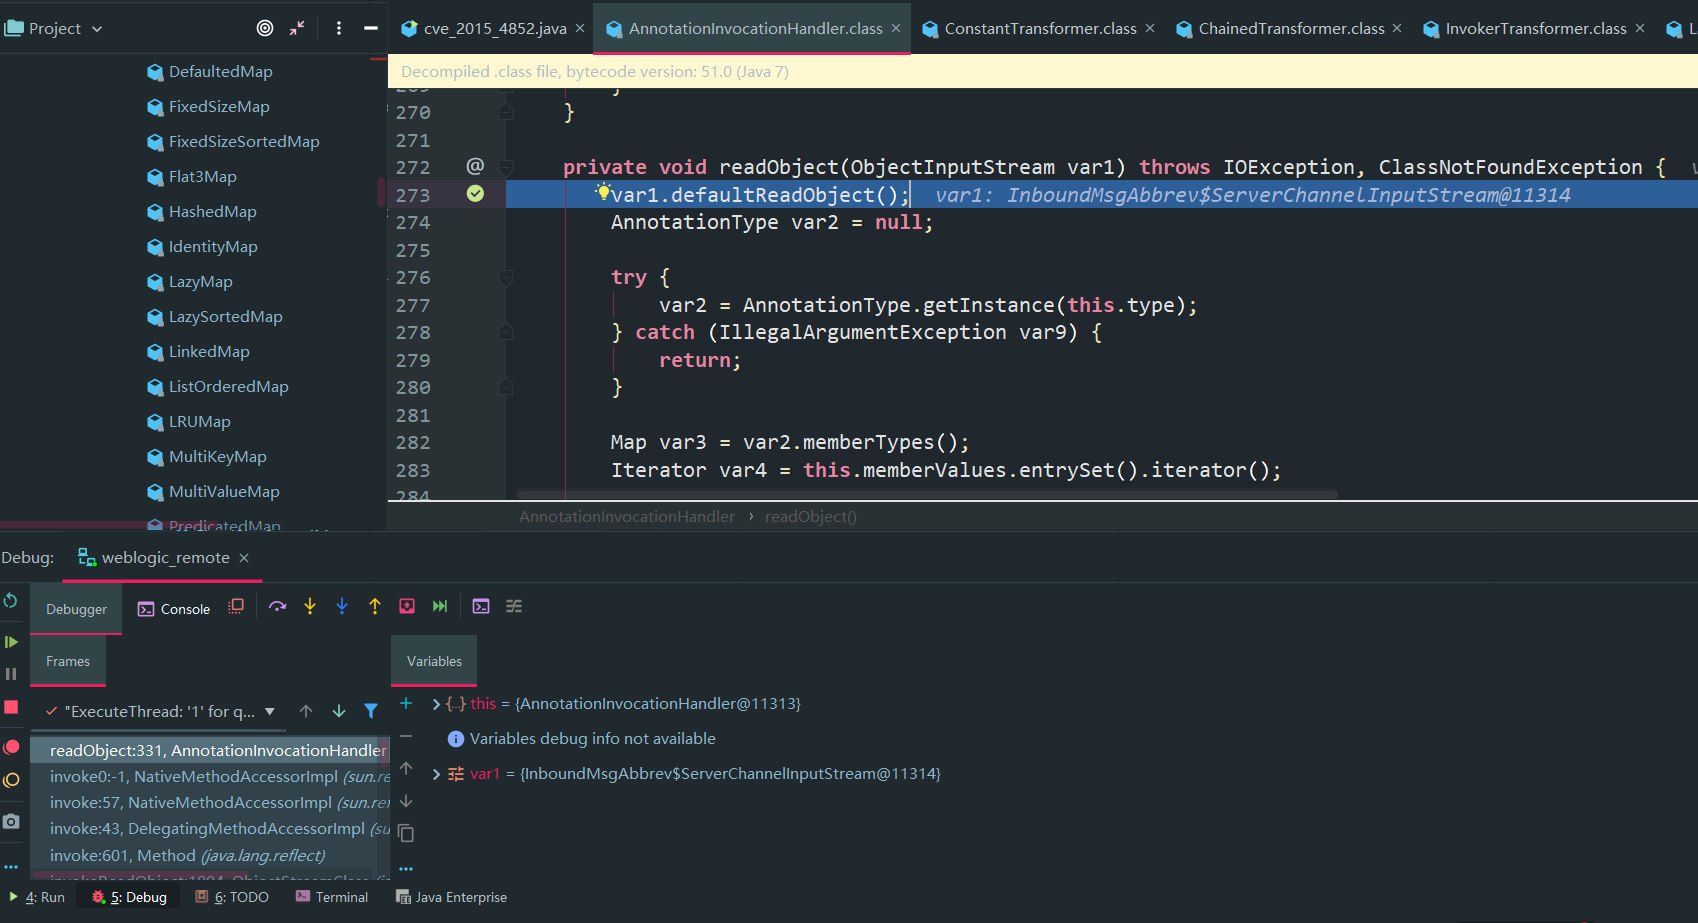Screen dimensions: 1698x923
Task: Click camera icon for thread dump
Action: (x=11, y=821)
